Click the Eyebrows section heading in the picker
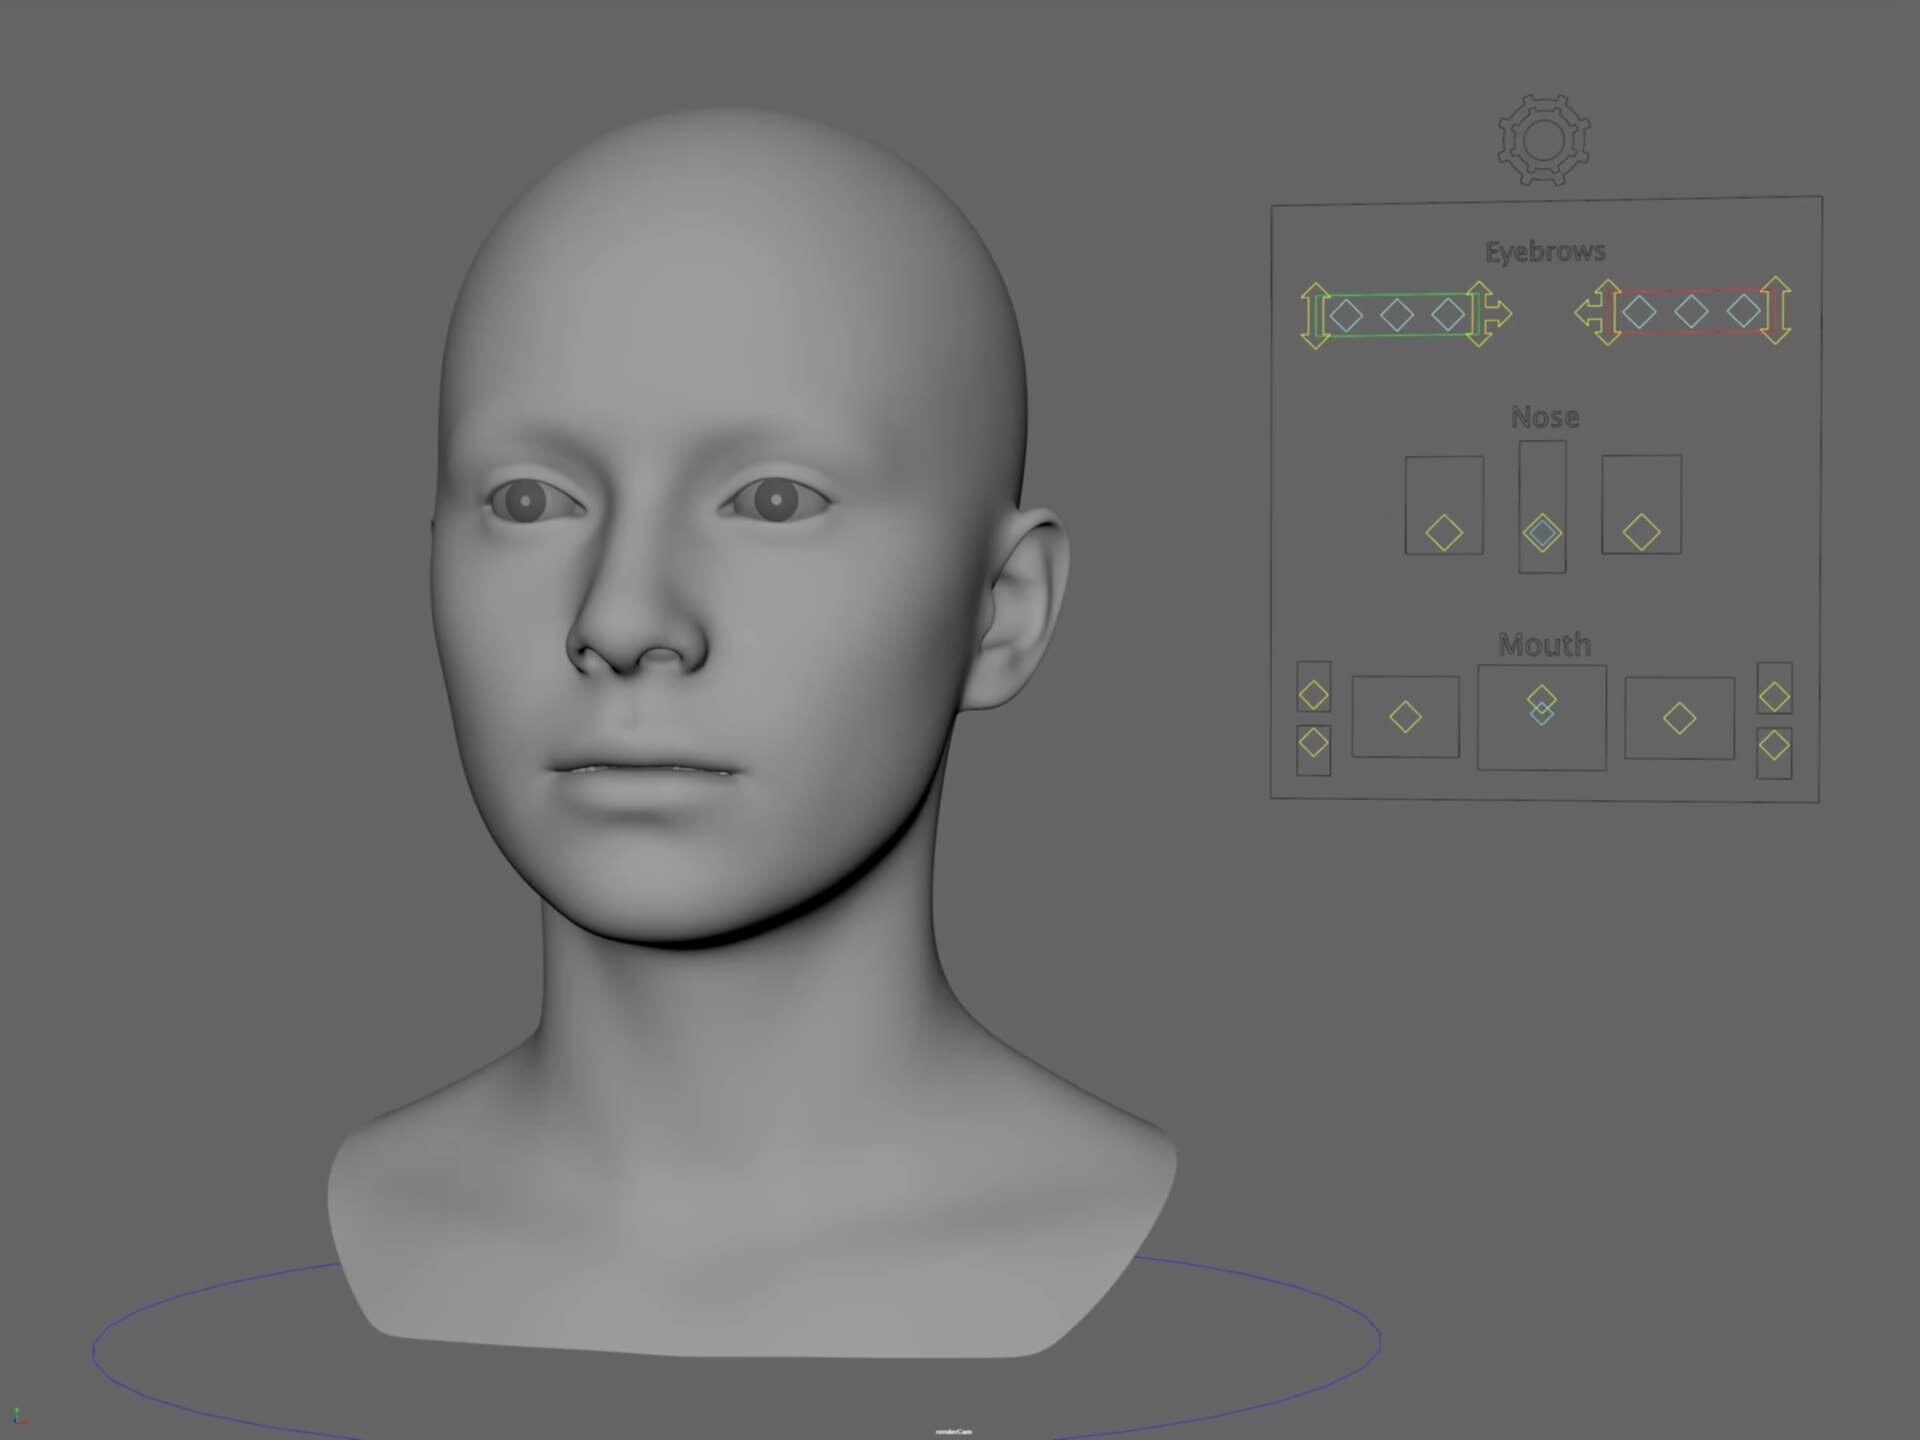This screenshot has width=1920, height=1440. [x=1546, y=251]
